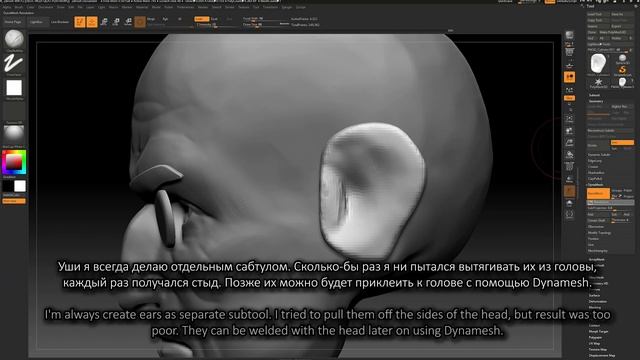
Task: Select the PolyMesh3D star tool thumbnail
Action: [598, 83]
